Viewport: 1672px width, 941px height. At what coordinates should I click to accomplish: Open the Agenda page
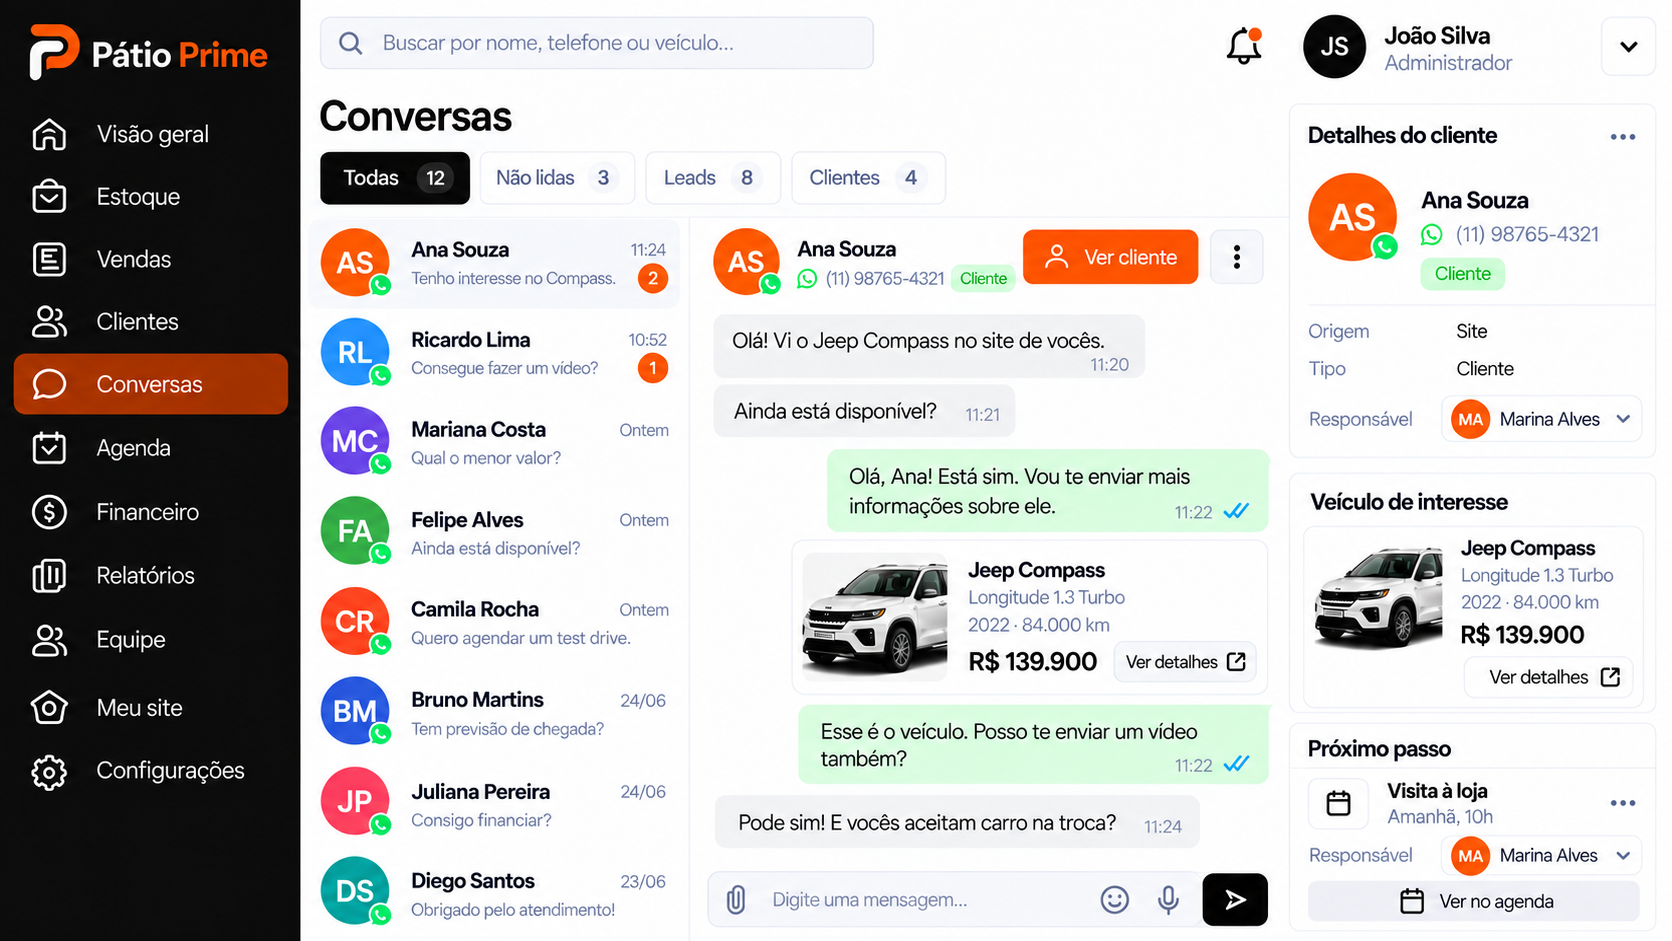(x=150, y=448)
